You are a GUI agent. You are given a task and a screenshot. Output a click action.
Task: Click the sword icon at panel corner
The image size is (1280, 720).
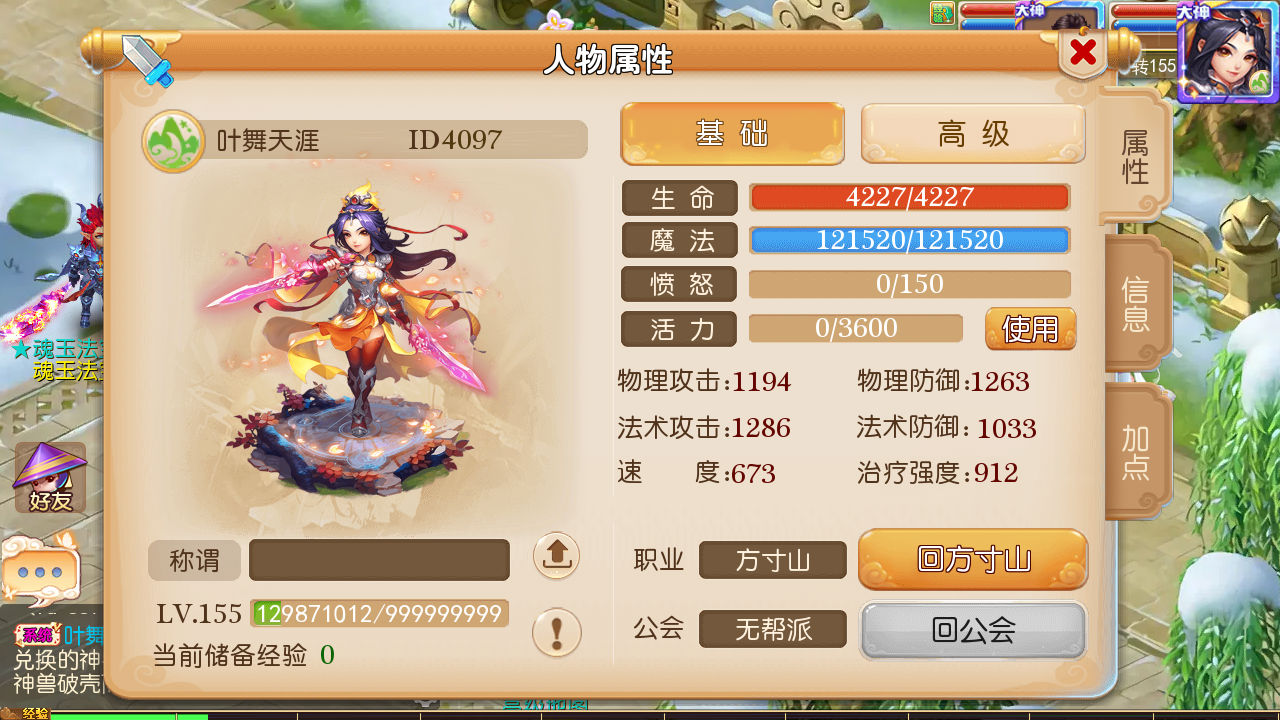pyautogui.click(x=148, y=60)
